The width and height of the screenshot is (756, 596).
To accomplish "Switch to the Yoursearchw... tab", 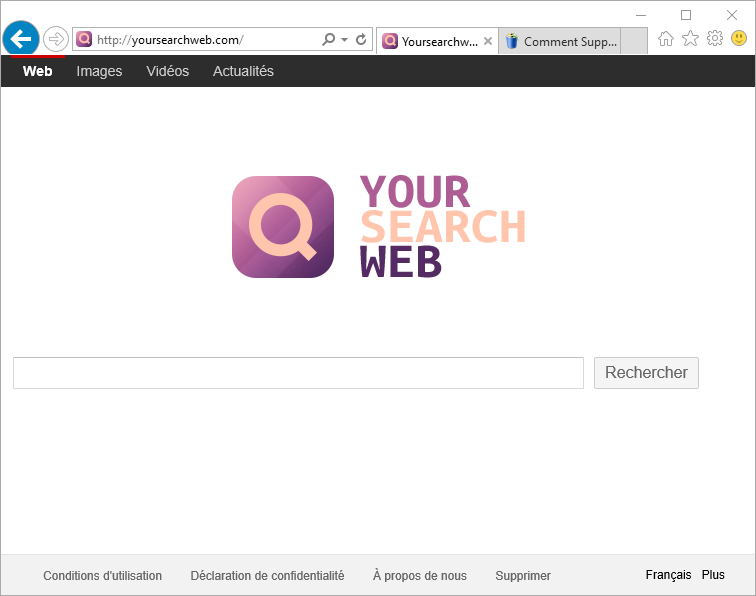I will tap(437, 41).
